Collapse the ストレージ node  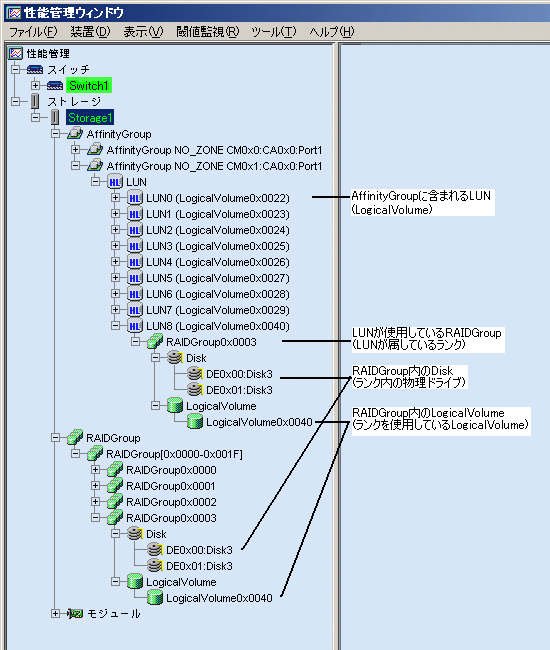[15, 101]
